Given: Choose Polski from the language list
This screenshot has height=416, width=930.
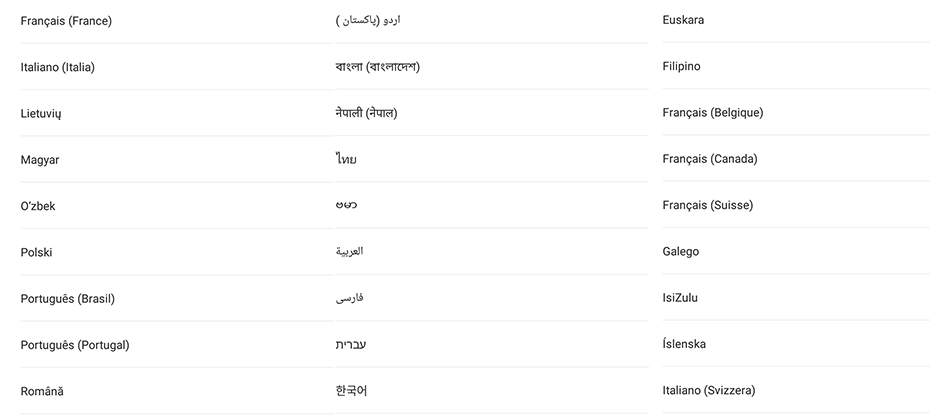Looking at the screenshot, I should tap(36, 252).
